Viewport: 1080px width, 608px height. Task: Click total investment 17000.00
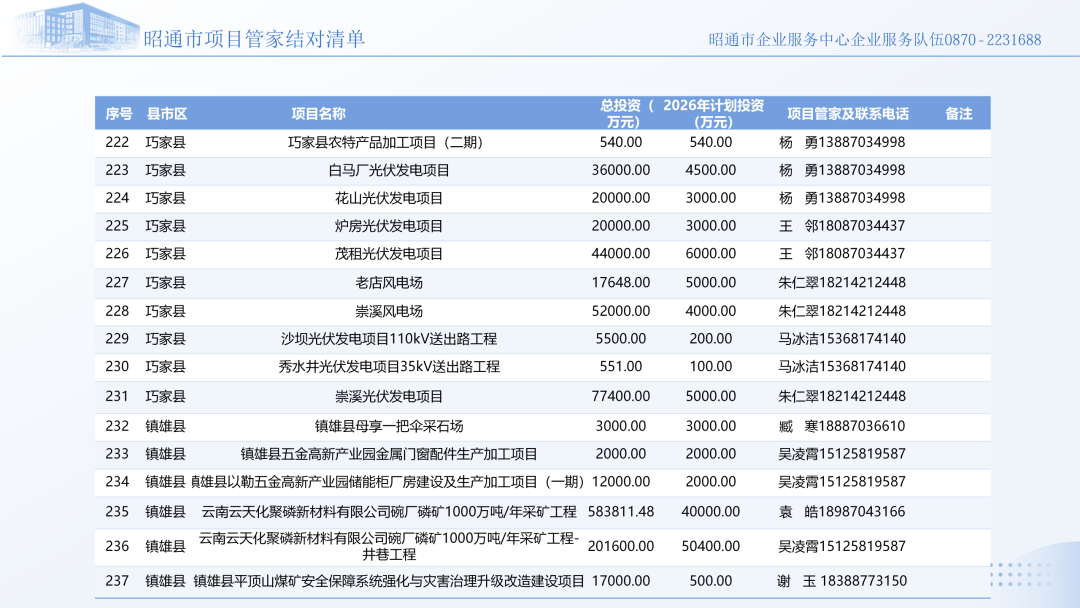click(x=621, y=581)
